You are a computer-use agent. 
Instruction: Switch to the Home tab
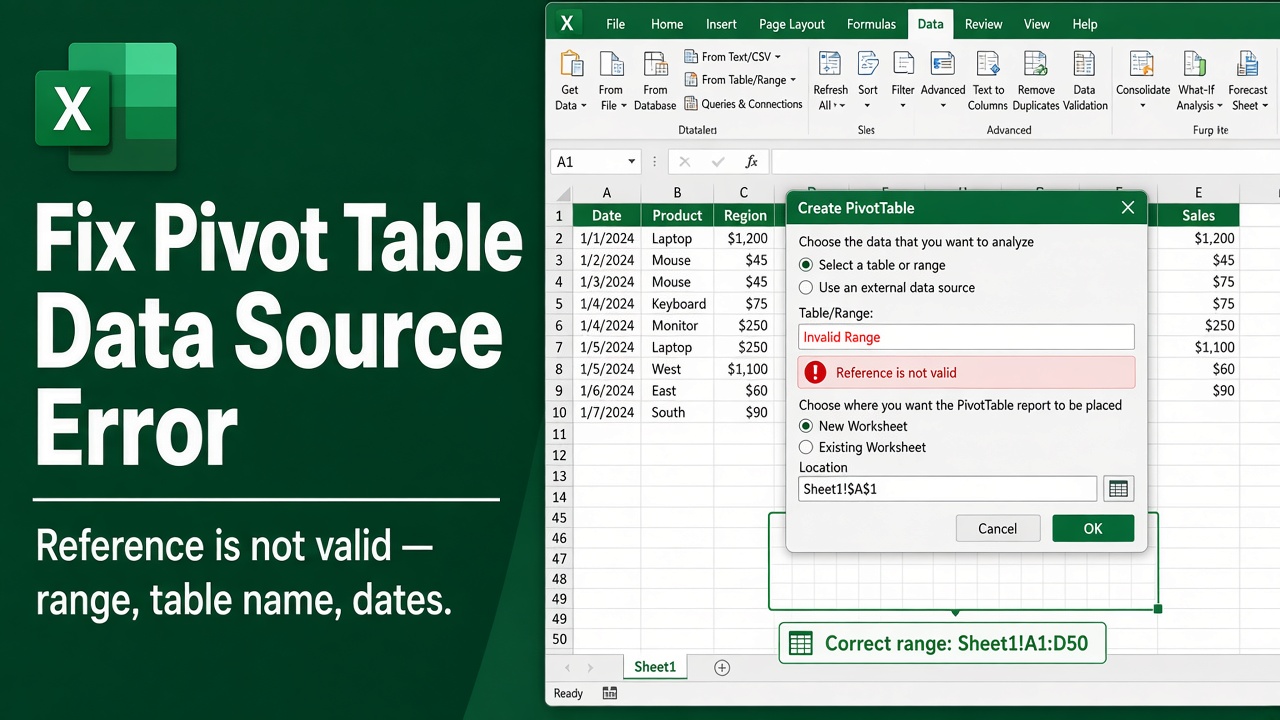click(x=667, y=24)
